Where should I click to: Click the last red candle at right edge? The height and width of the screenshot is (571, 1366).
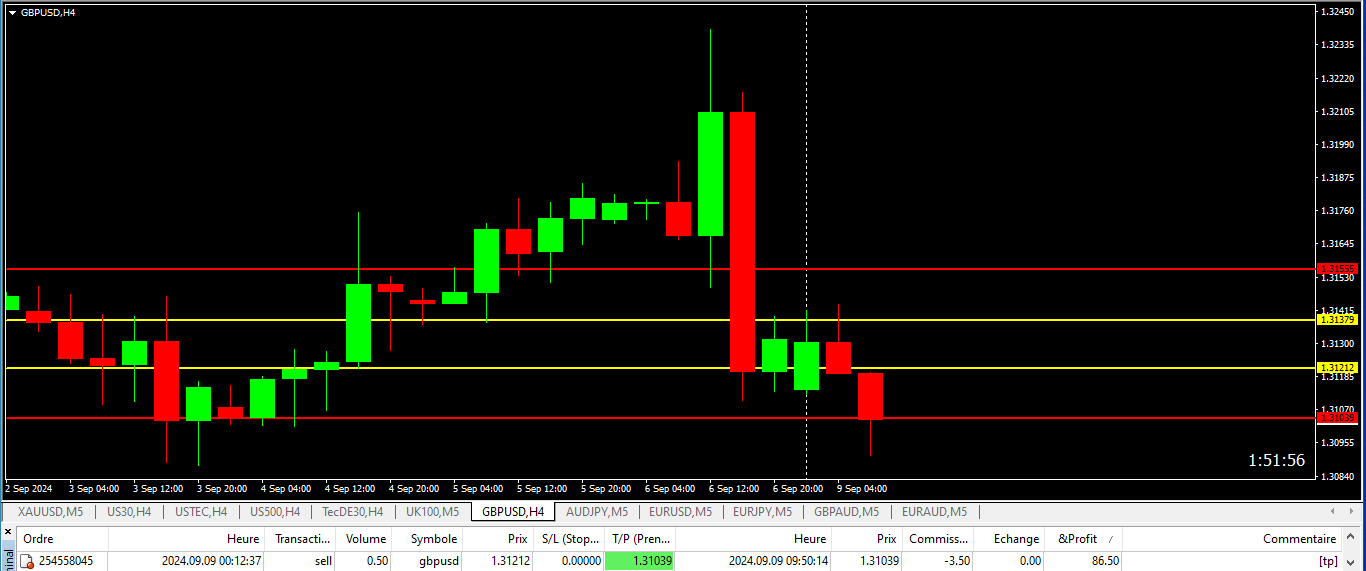pos(870,396)
